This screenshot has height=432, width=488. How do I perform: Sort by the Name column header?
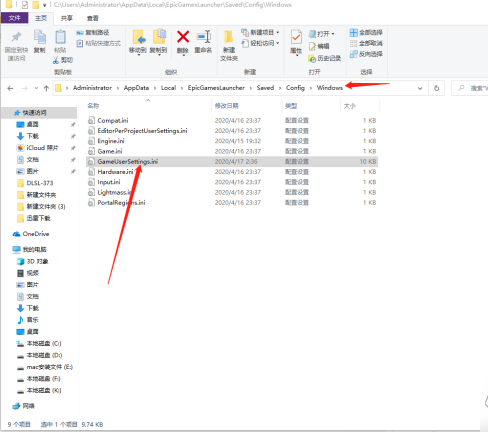click(93, 106)
